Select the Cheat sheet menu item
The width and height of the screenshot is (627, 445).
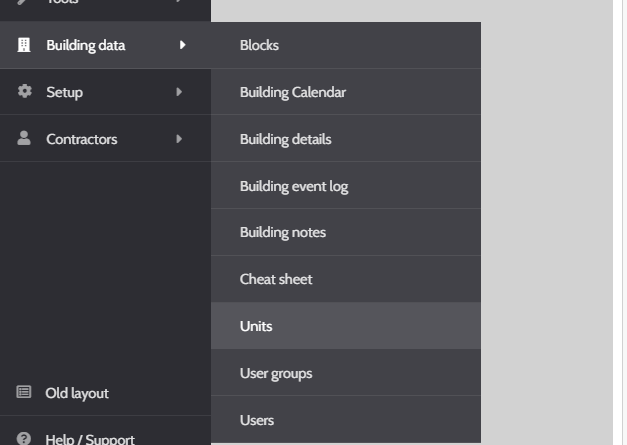(x=275, y=279)
